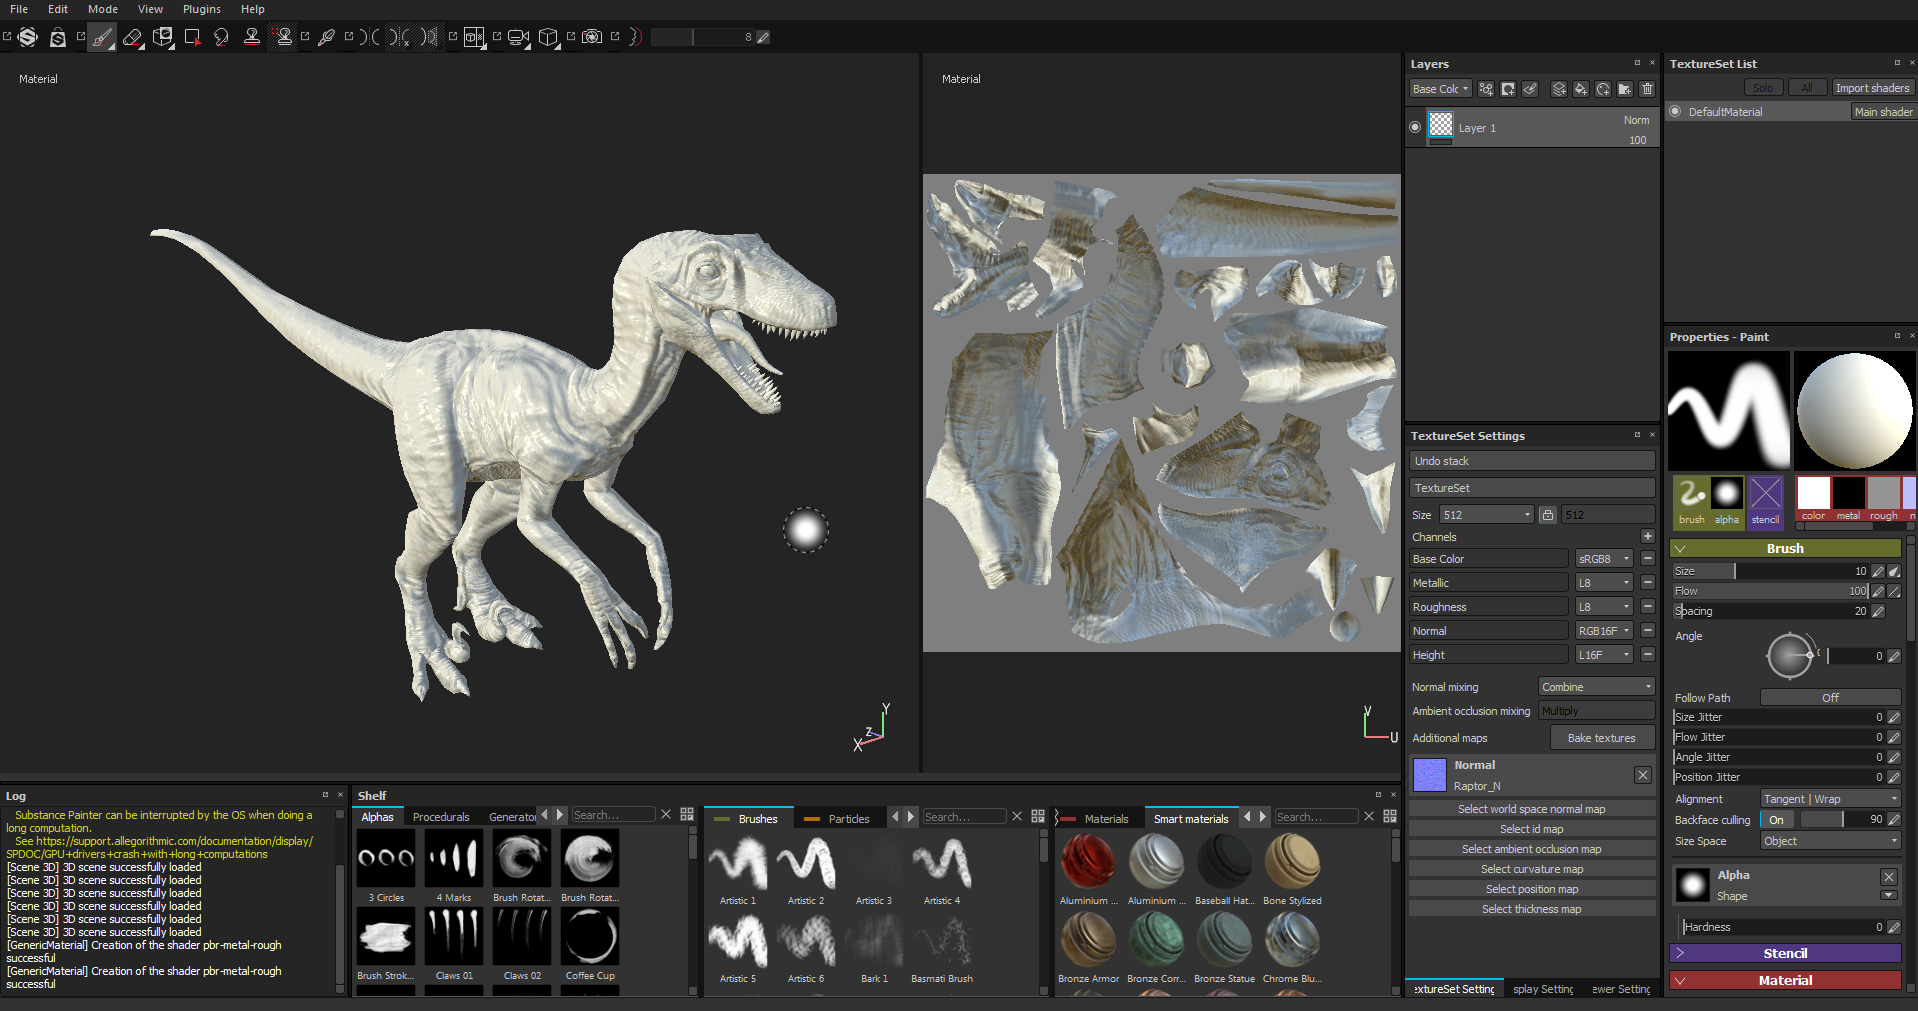Click the plus icon to add channel

click(1647, 537)
